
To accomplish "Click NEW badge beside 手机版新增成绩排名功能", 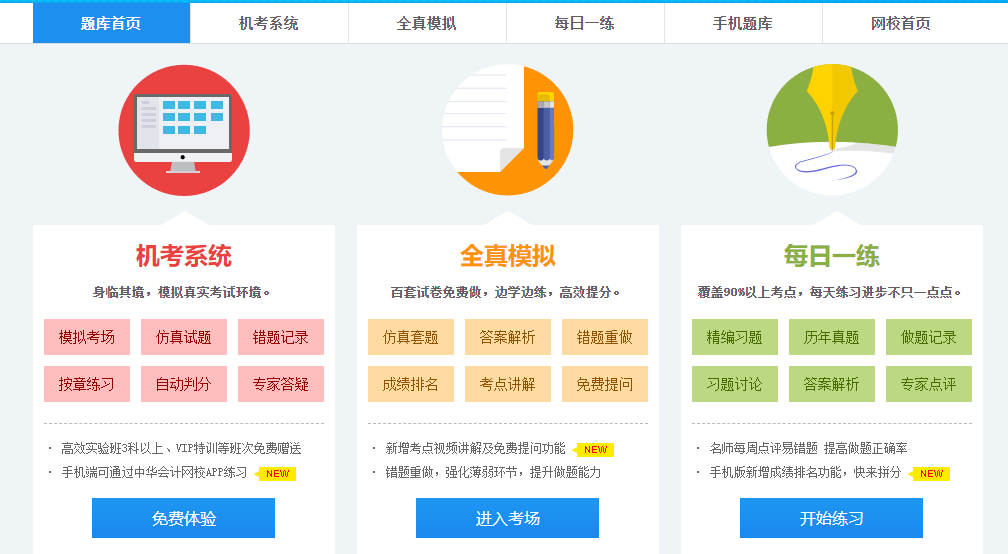I will [931, 474].
